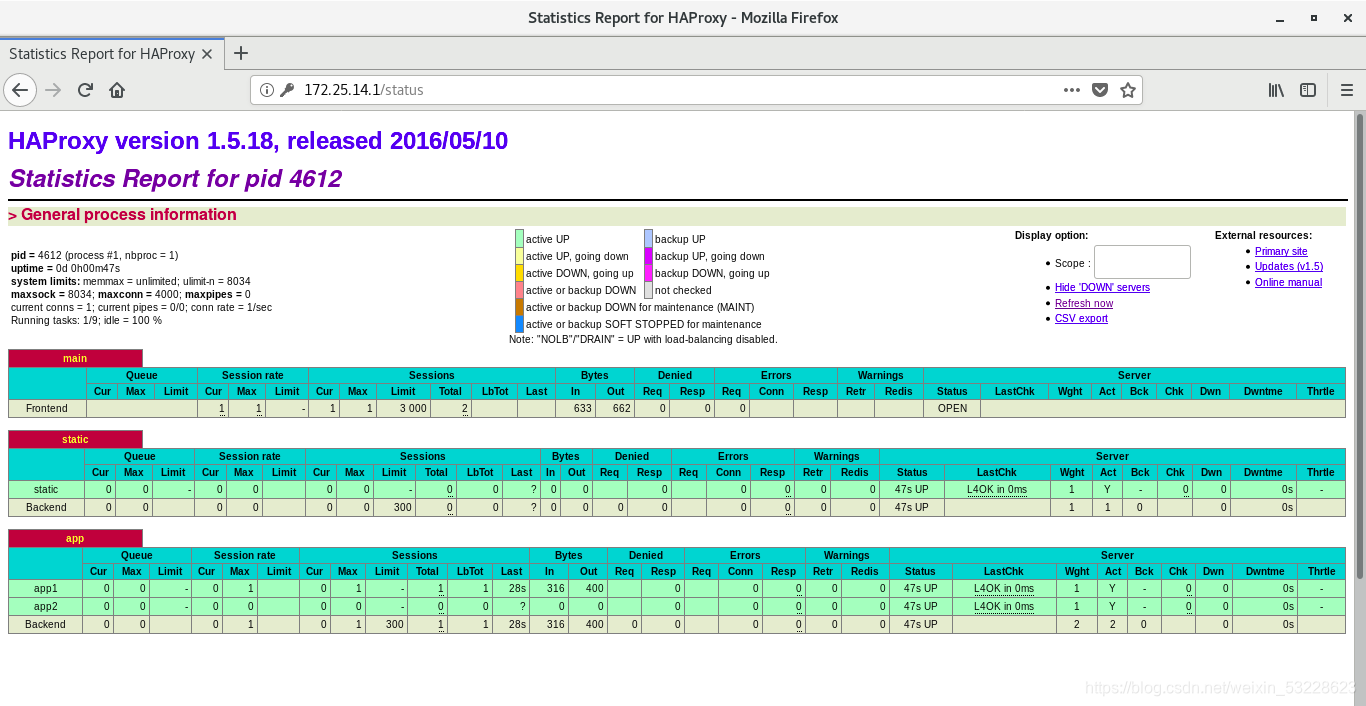Click the 'static' proxy title label
This screenshot has width=1366, height=706.
[x=75, y=439]
